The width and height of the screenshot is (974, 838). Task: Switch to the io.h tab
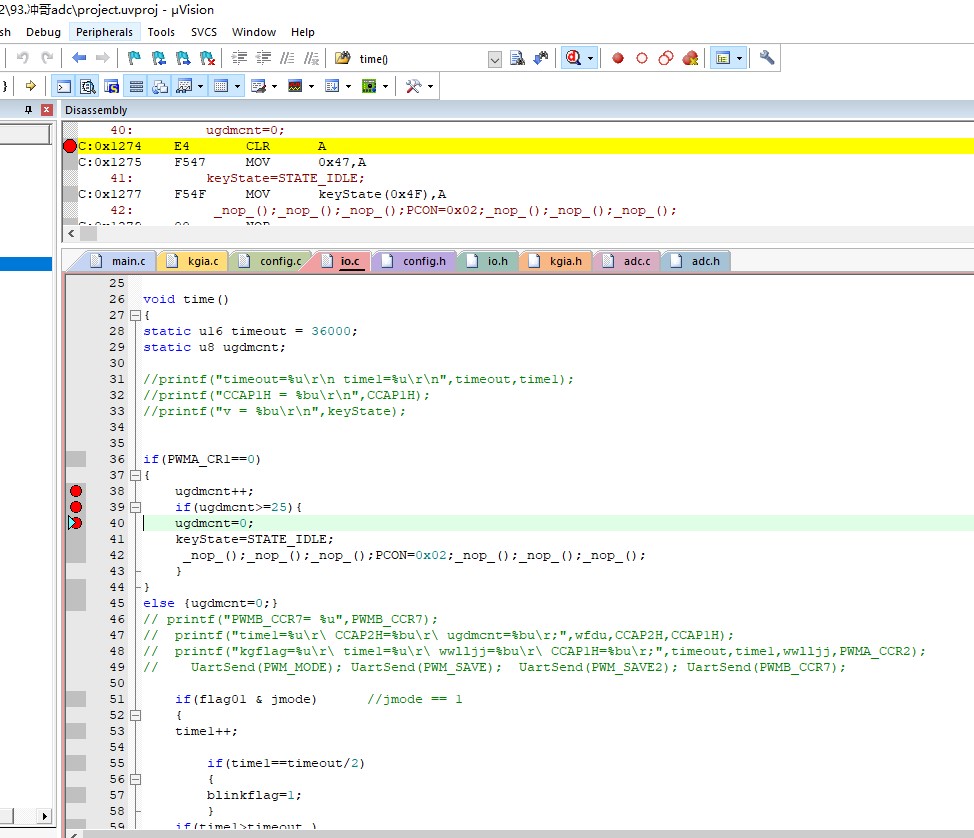point(488,262)
